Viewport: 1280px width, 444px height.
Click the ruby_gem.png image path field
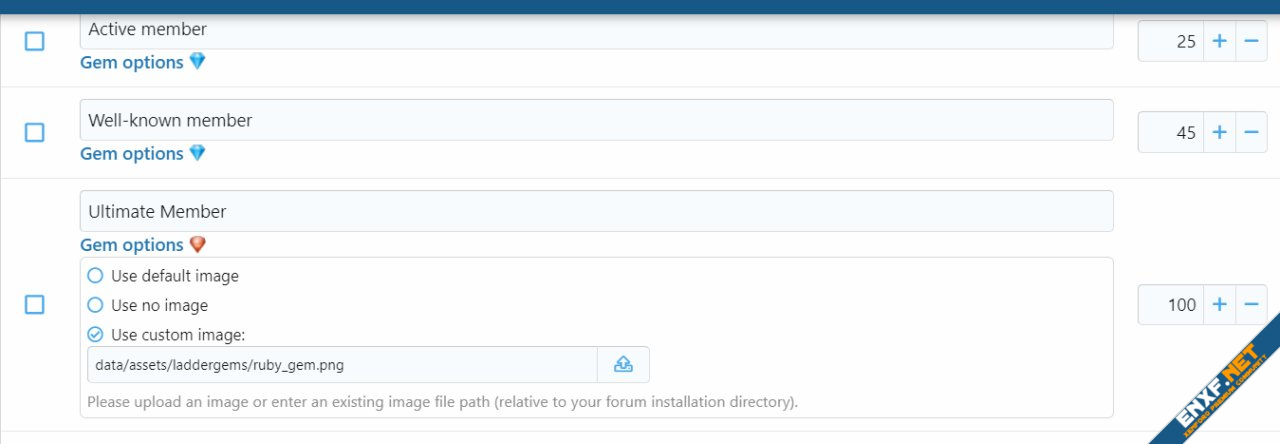[x=342, y=365]
